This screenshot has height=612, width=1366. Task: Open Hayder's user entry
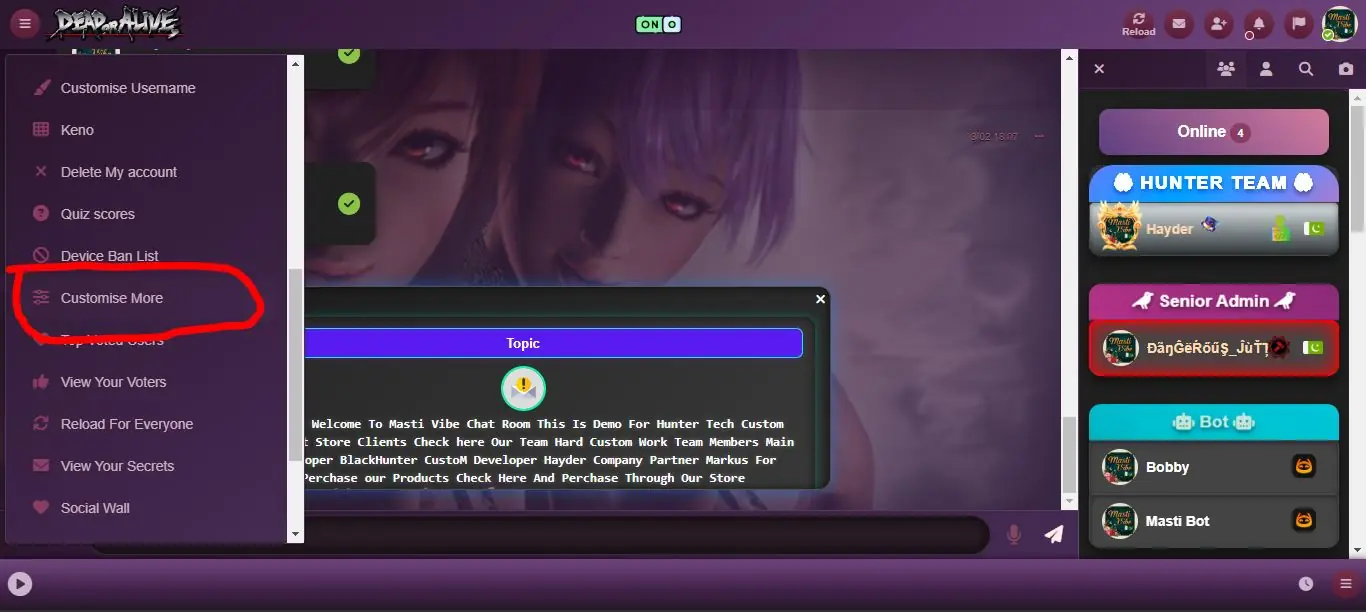[1214, 229]
